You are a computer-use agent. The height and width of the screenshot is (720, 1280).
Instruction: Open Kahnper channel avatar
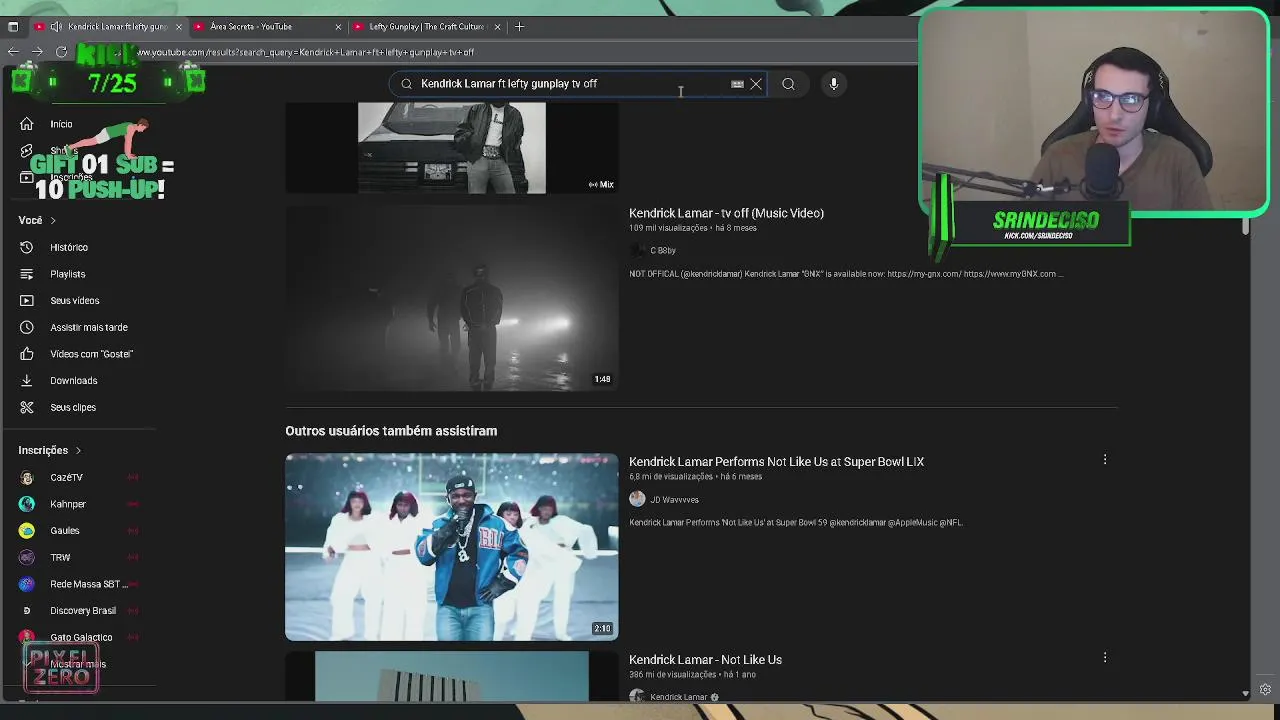27,504
